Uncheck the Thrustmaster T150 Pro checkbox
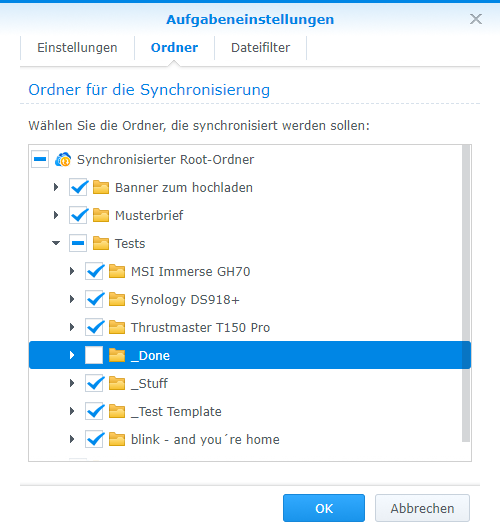This screenshot has height=530, width=500. click(x=94, y=327)
